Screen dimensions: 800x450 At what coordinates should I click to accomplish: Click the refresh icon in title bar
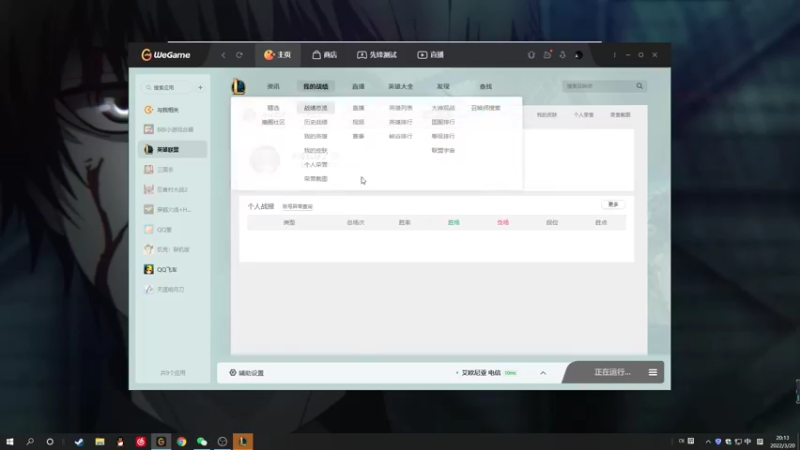(x=239, y=55)
